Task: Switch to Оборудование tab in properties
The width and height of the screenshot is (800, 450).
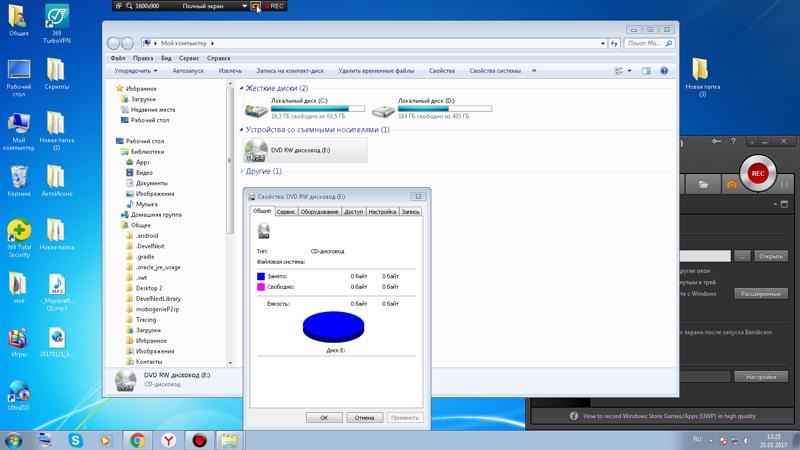Action: 319,212
